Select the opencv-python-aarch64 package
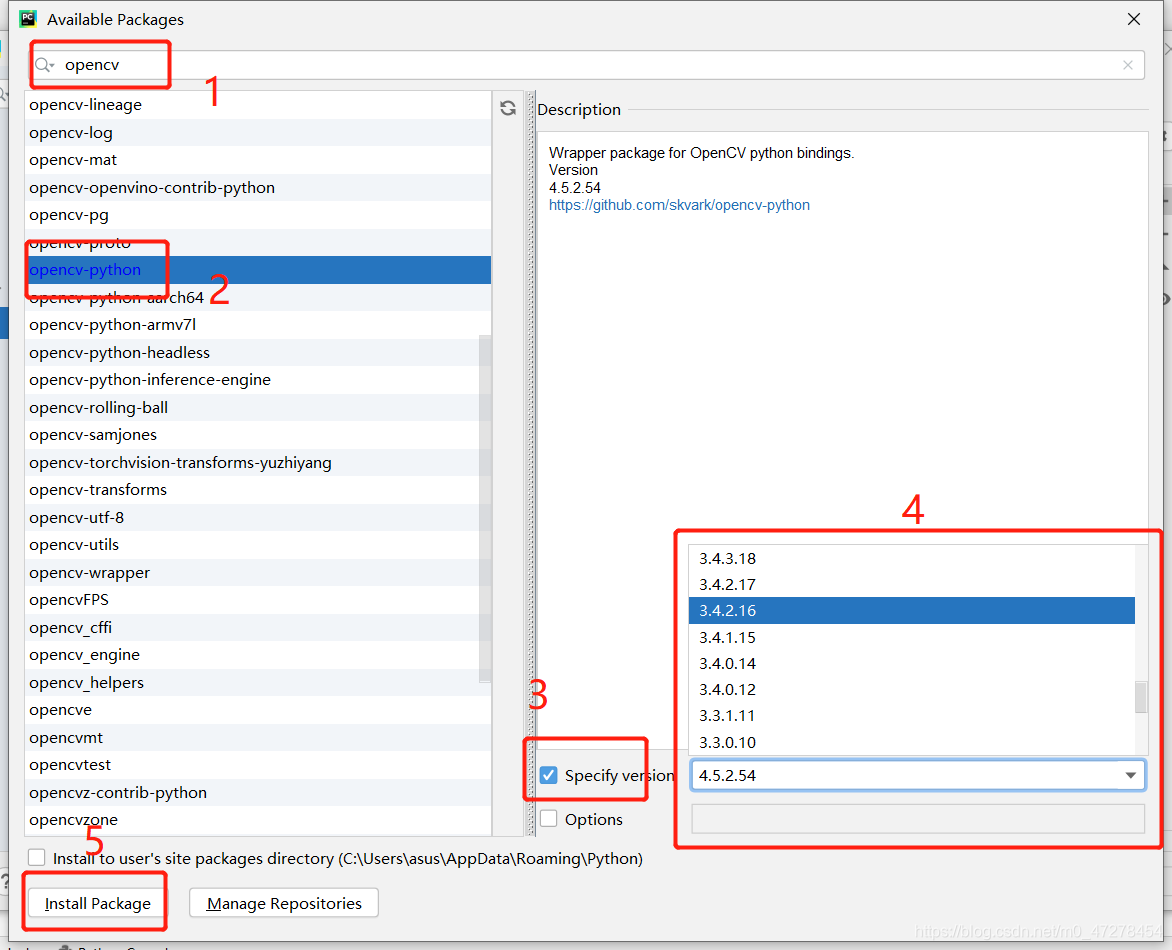Image resolution: width=1172 pixels, height=950 pixels. pos(258,297)
